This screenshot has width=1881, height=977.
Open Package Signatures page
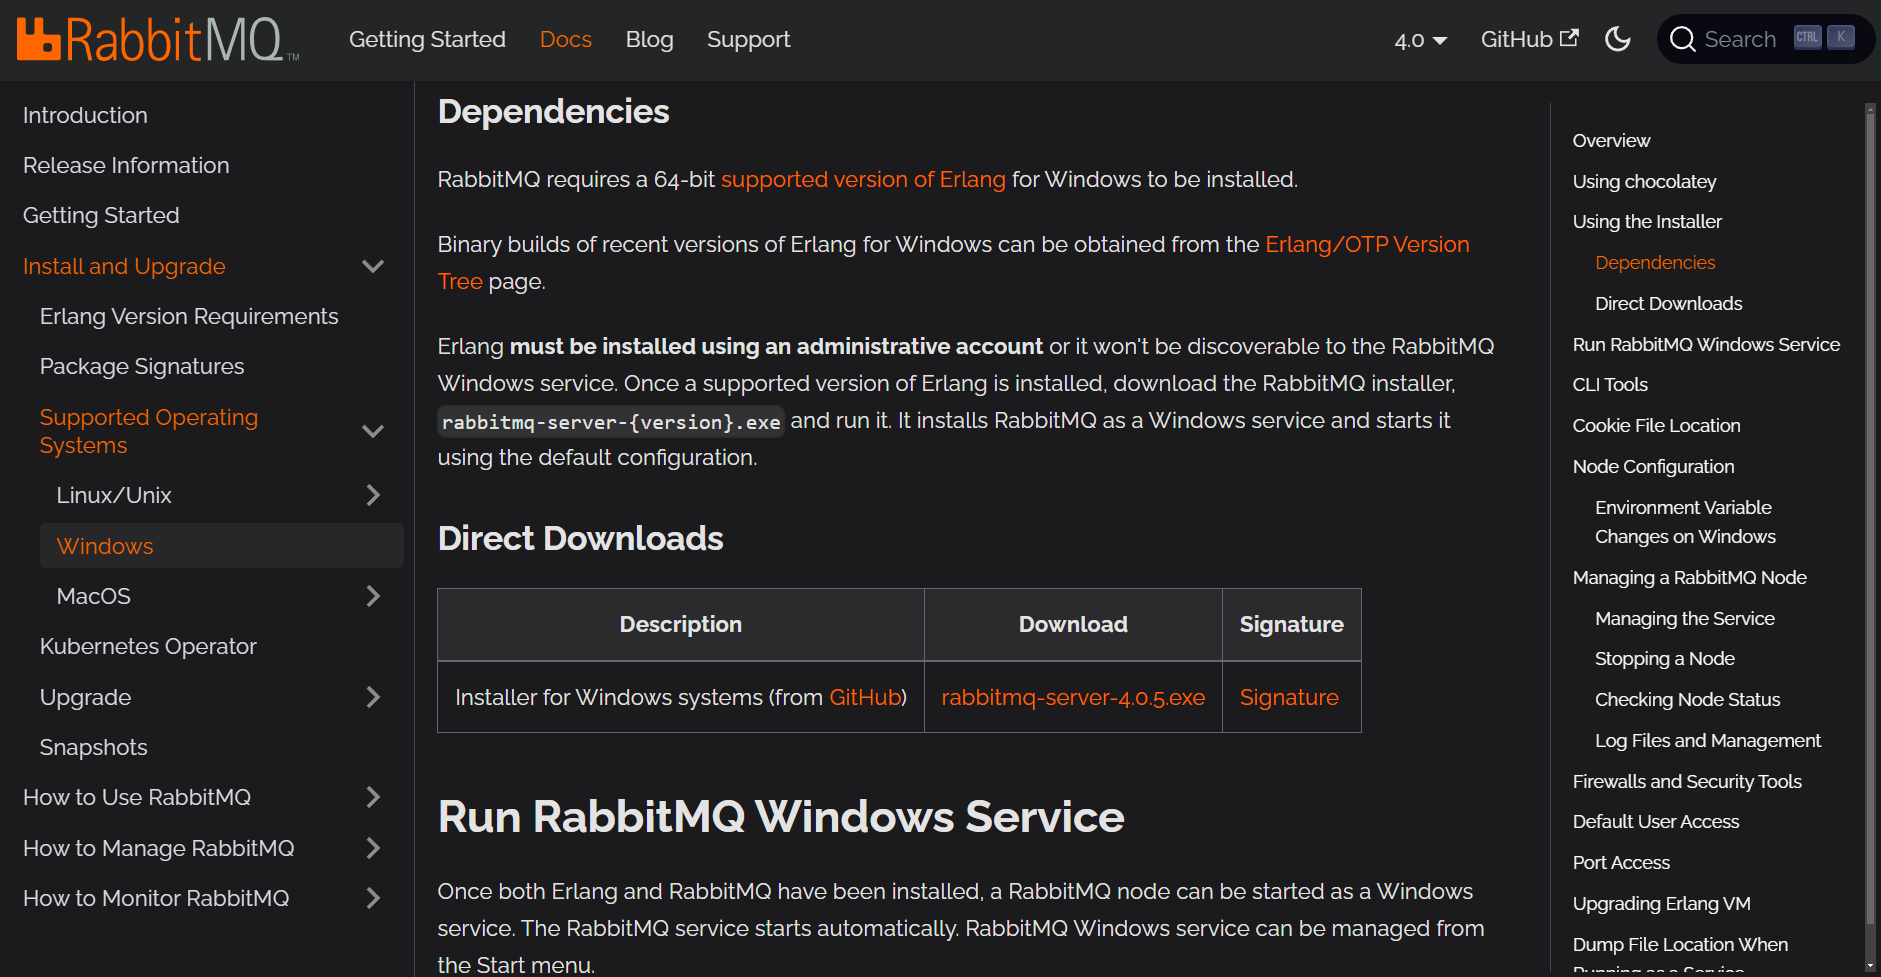pyautogui.click(x=142, y=366)
